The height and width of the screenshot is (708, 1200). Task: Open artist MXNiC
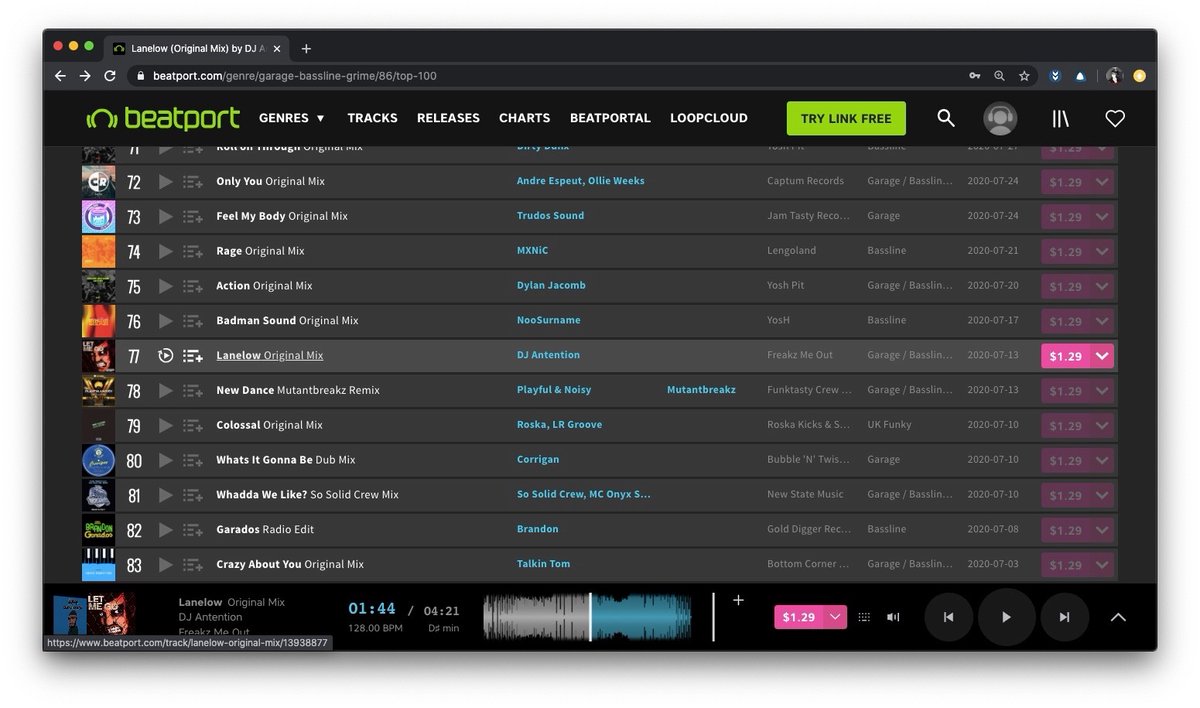pyautogui.click(x=532, y=251)
